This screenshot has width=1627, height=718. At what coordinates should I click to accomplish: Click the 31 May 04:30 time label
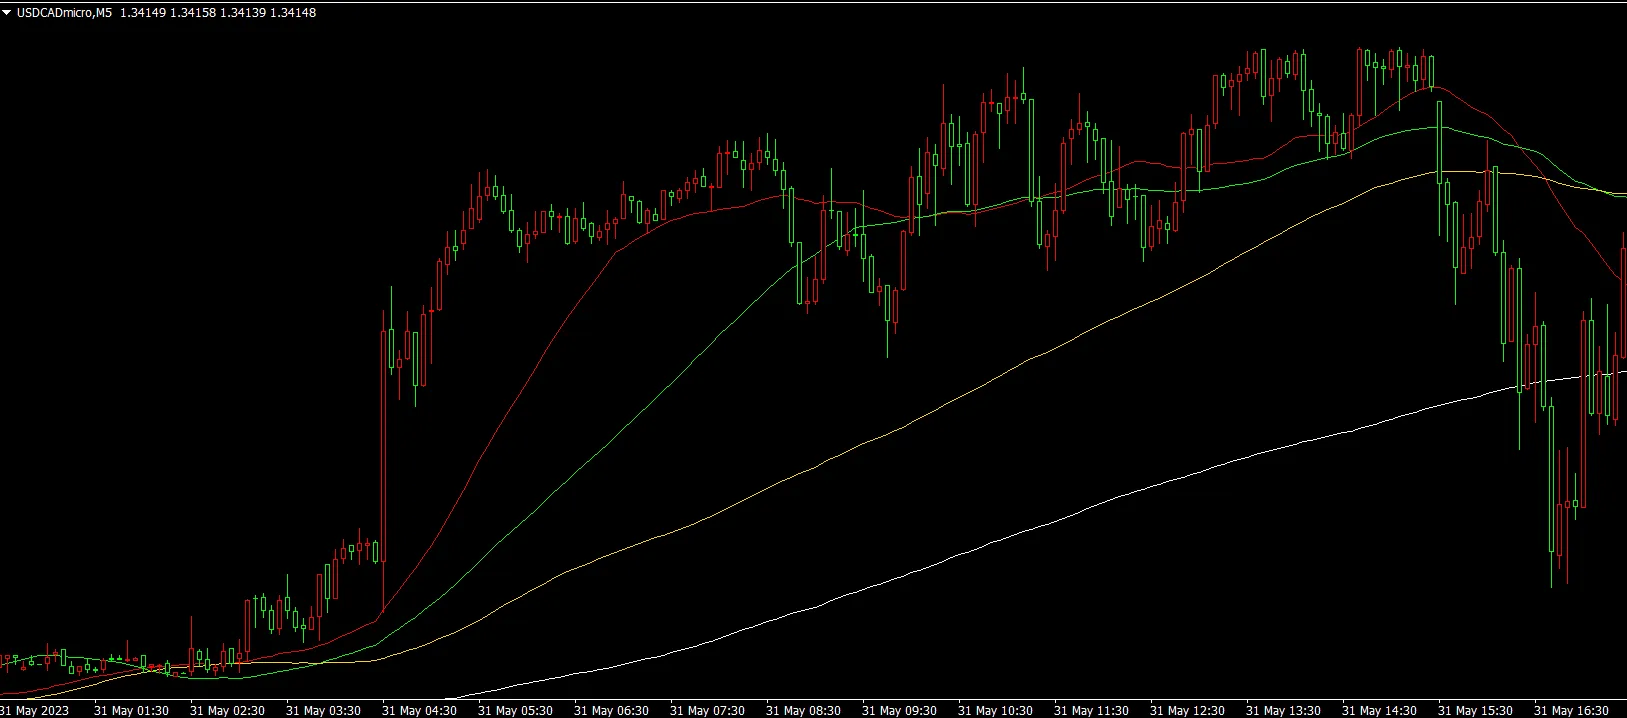(419, 710)
